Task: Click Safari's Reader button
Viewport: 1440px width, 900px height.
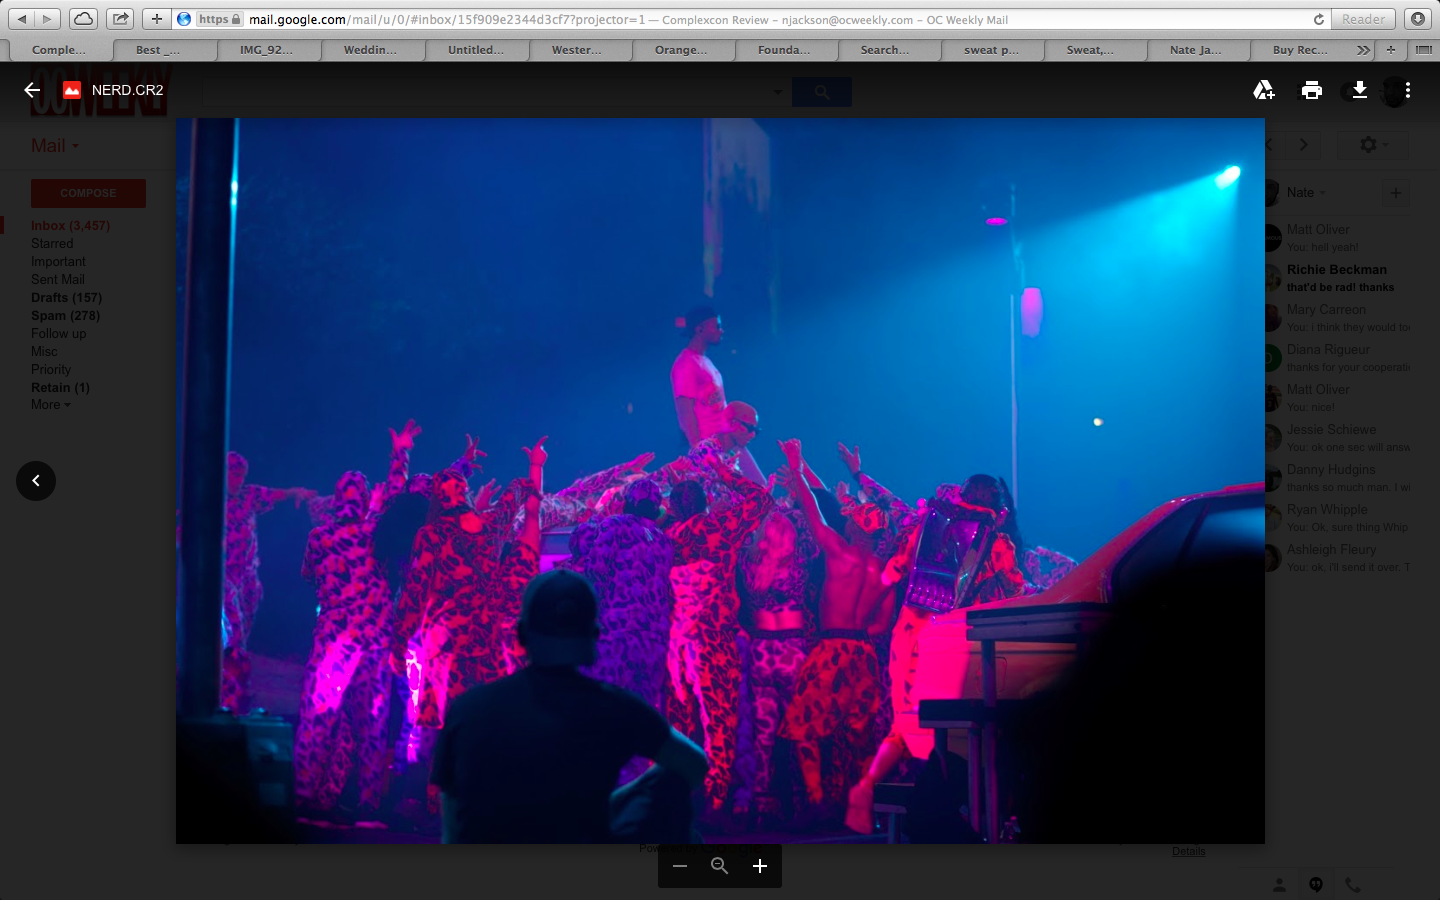Action: 1363,19
